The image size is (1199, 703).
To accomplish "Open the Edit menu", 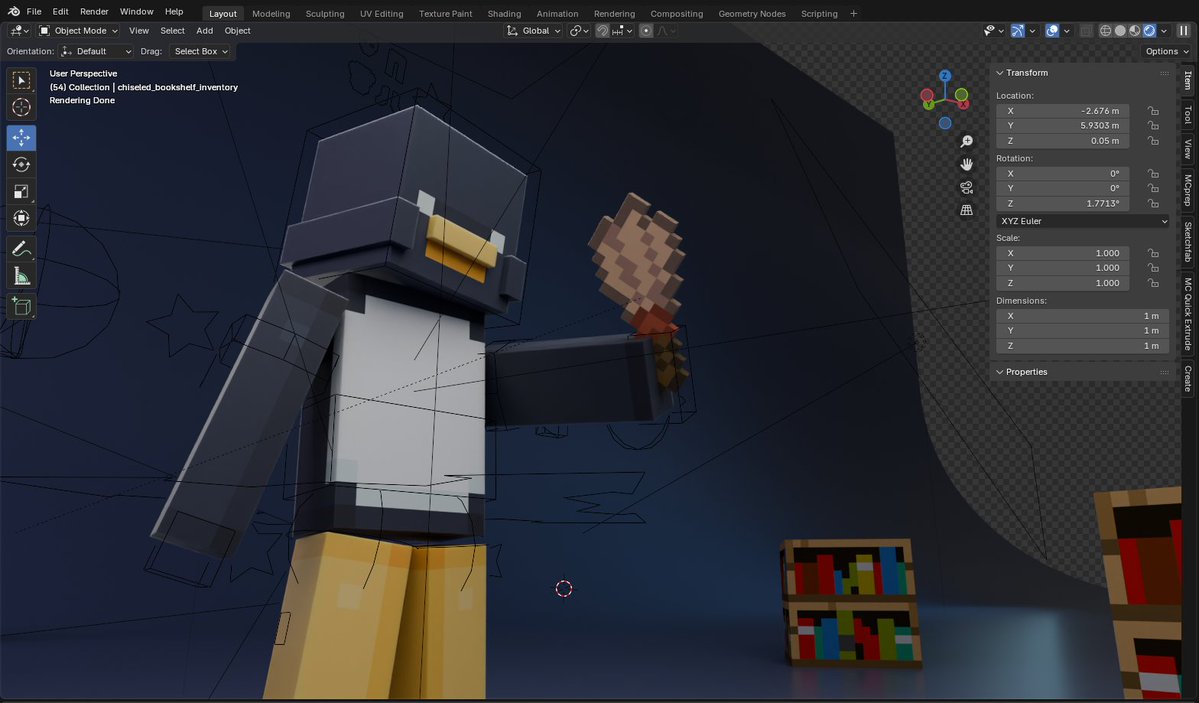I will coord(60,11).
